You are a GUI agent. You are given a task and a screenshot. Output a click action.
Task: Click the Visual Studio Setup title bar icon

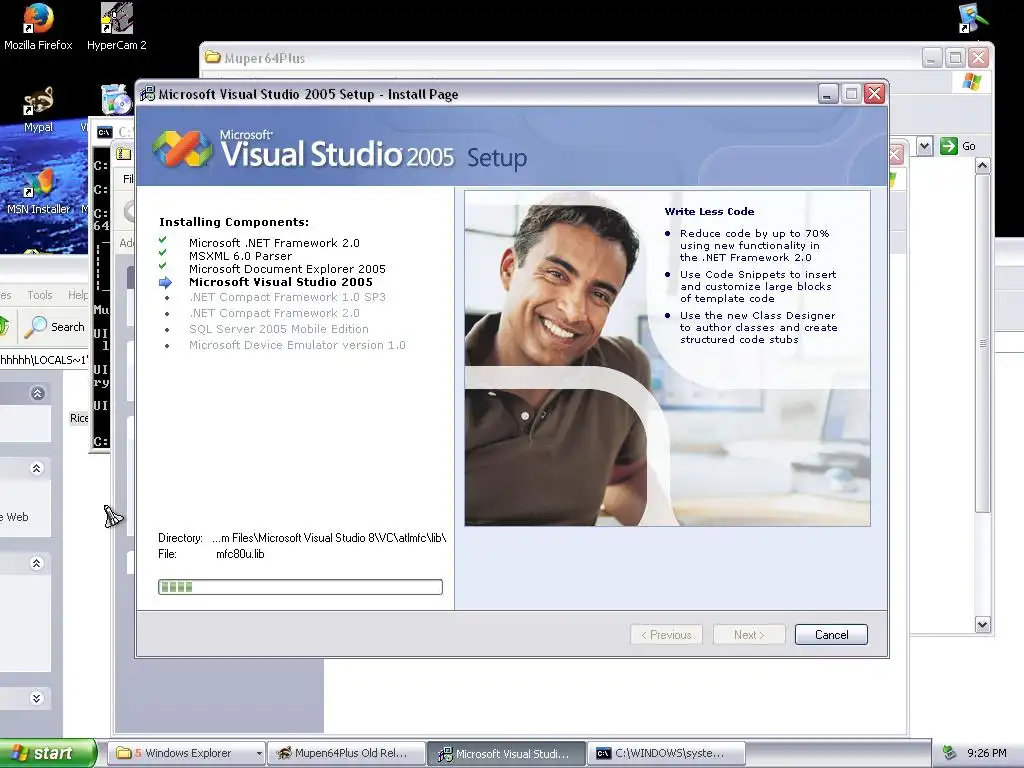[x=148, y=94]
